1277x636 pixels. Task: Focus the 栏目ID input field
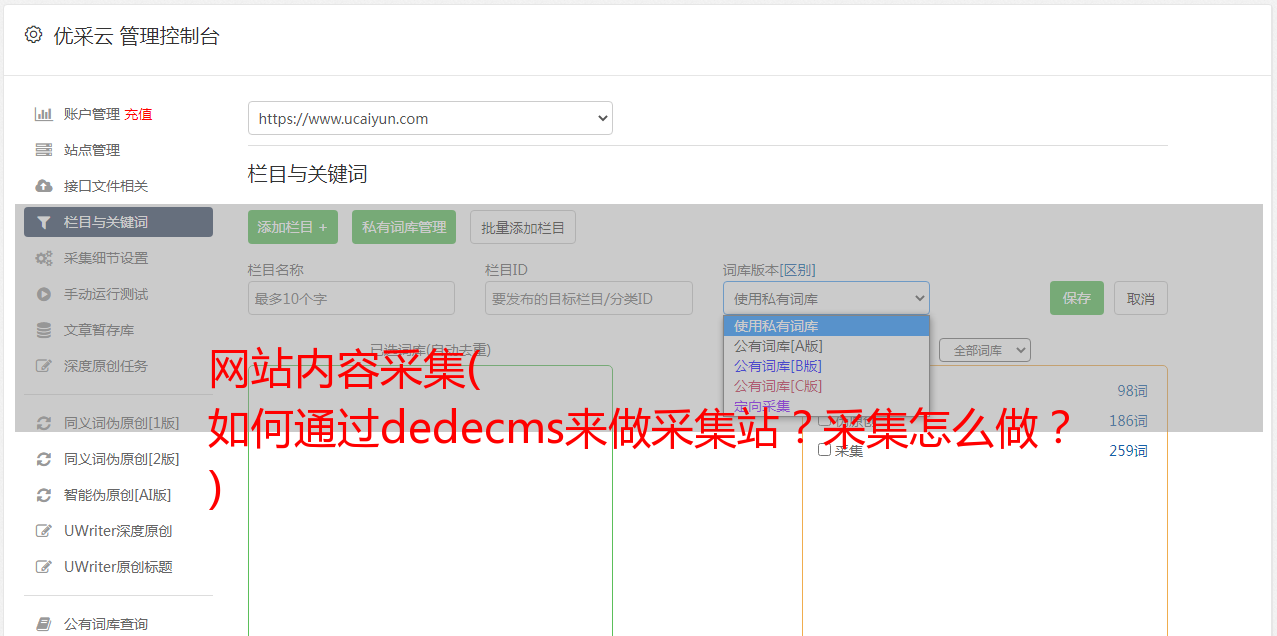pyautogui.click(x=589, y=298)
